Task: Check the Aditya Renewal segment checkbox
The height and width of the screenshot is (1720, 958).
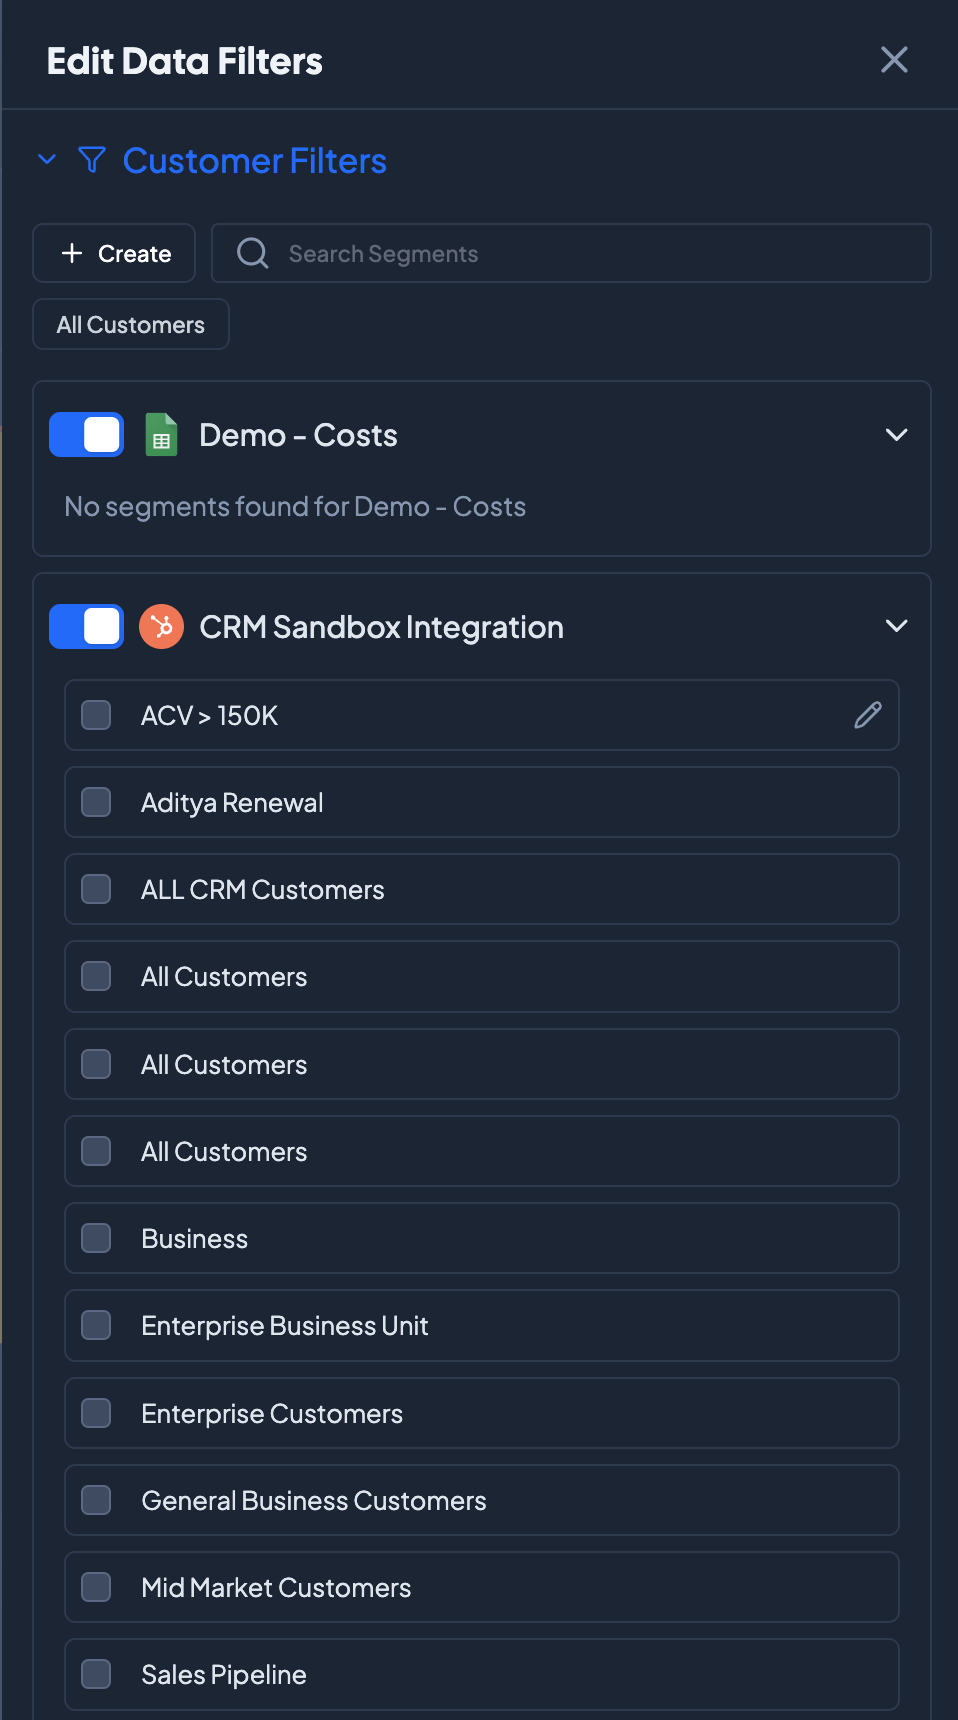Action: coord(96,802)
